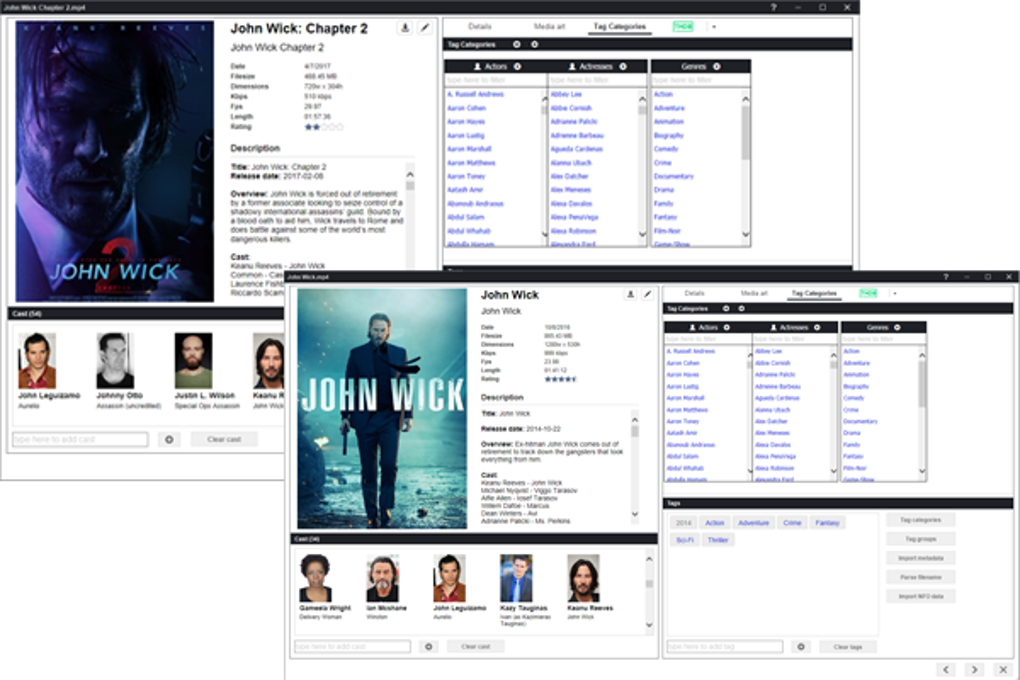
Task: Click down arrow of Actresses list in the John Wick window
Action: [x=833, y=470]
